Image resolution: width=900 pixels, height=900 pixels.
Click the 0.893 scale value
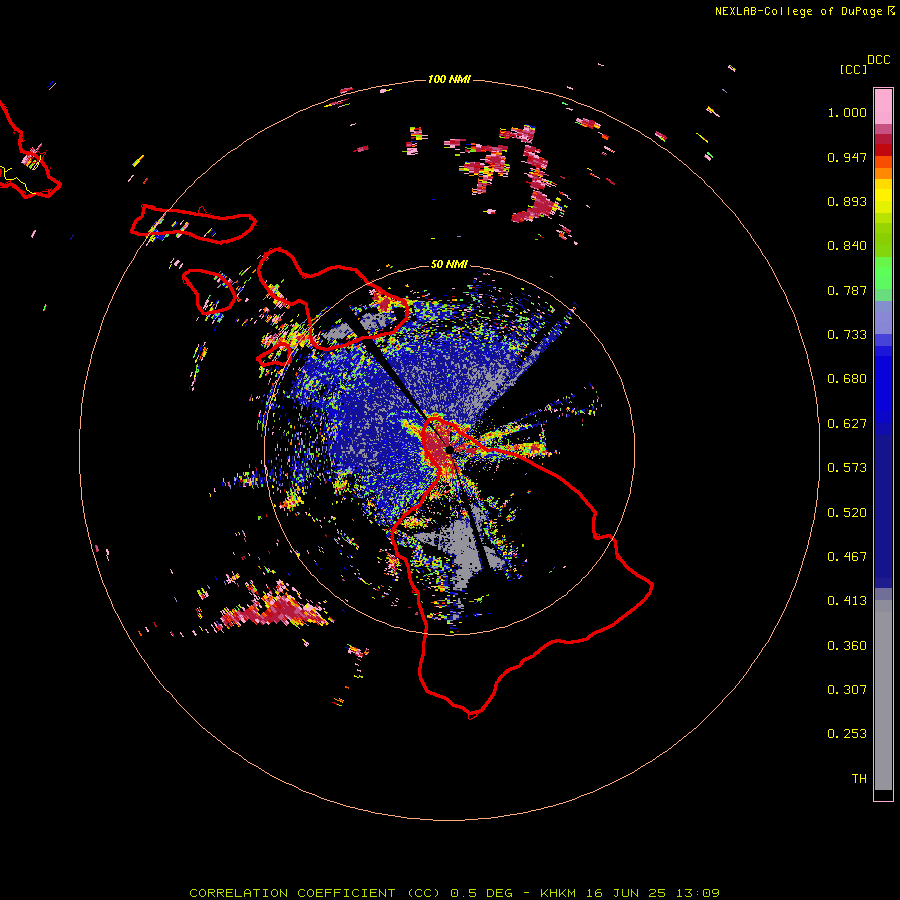(847, 201)
